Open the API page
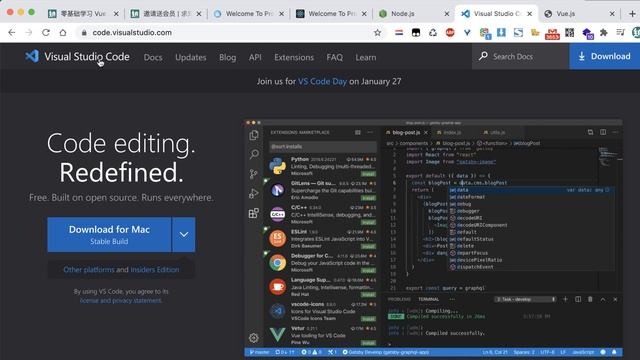 255,57
